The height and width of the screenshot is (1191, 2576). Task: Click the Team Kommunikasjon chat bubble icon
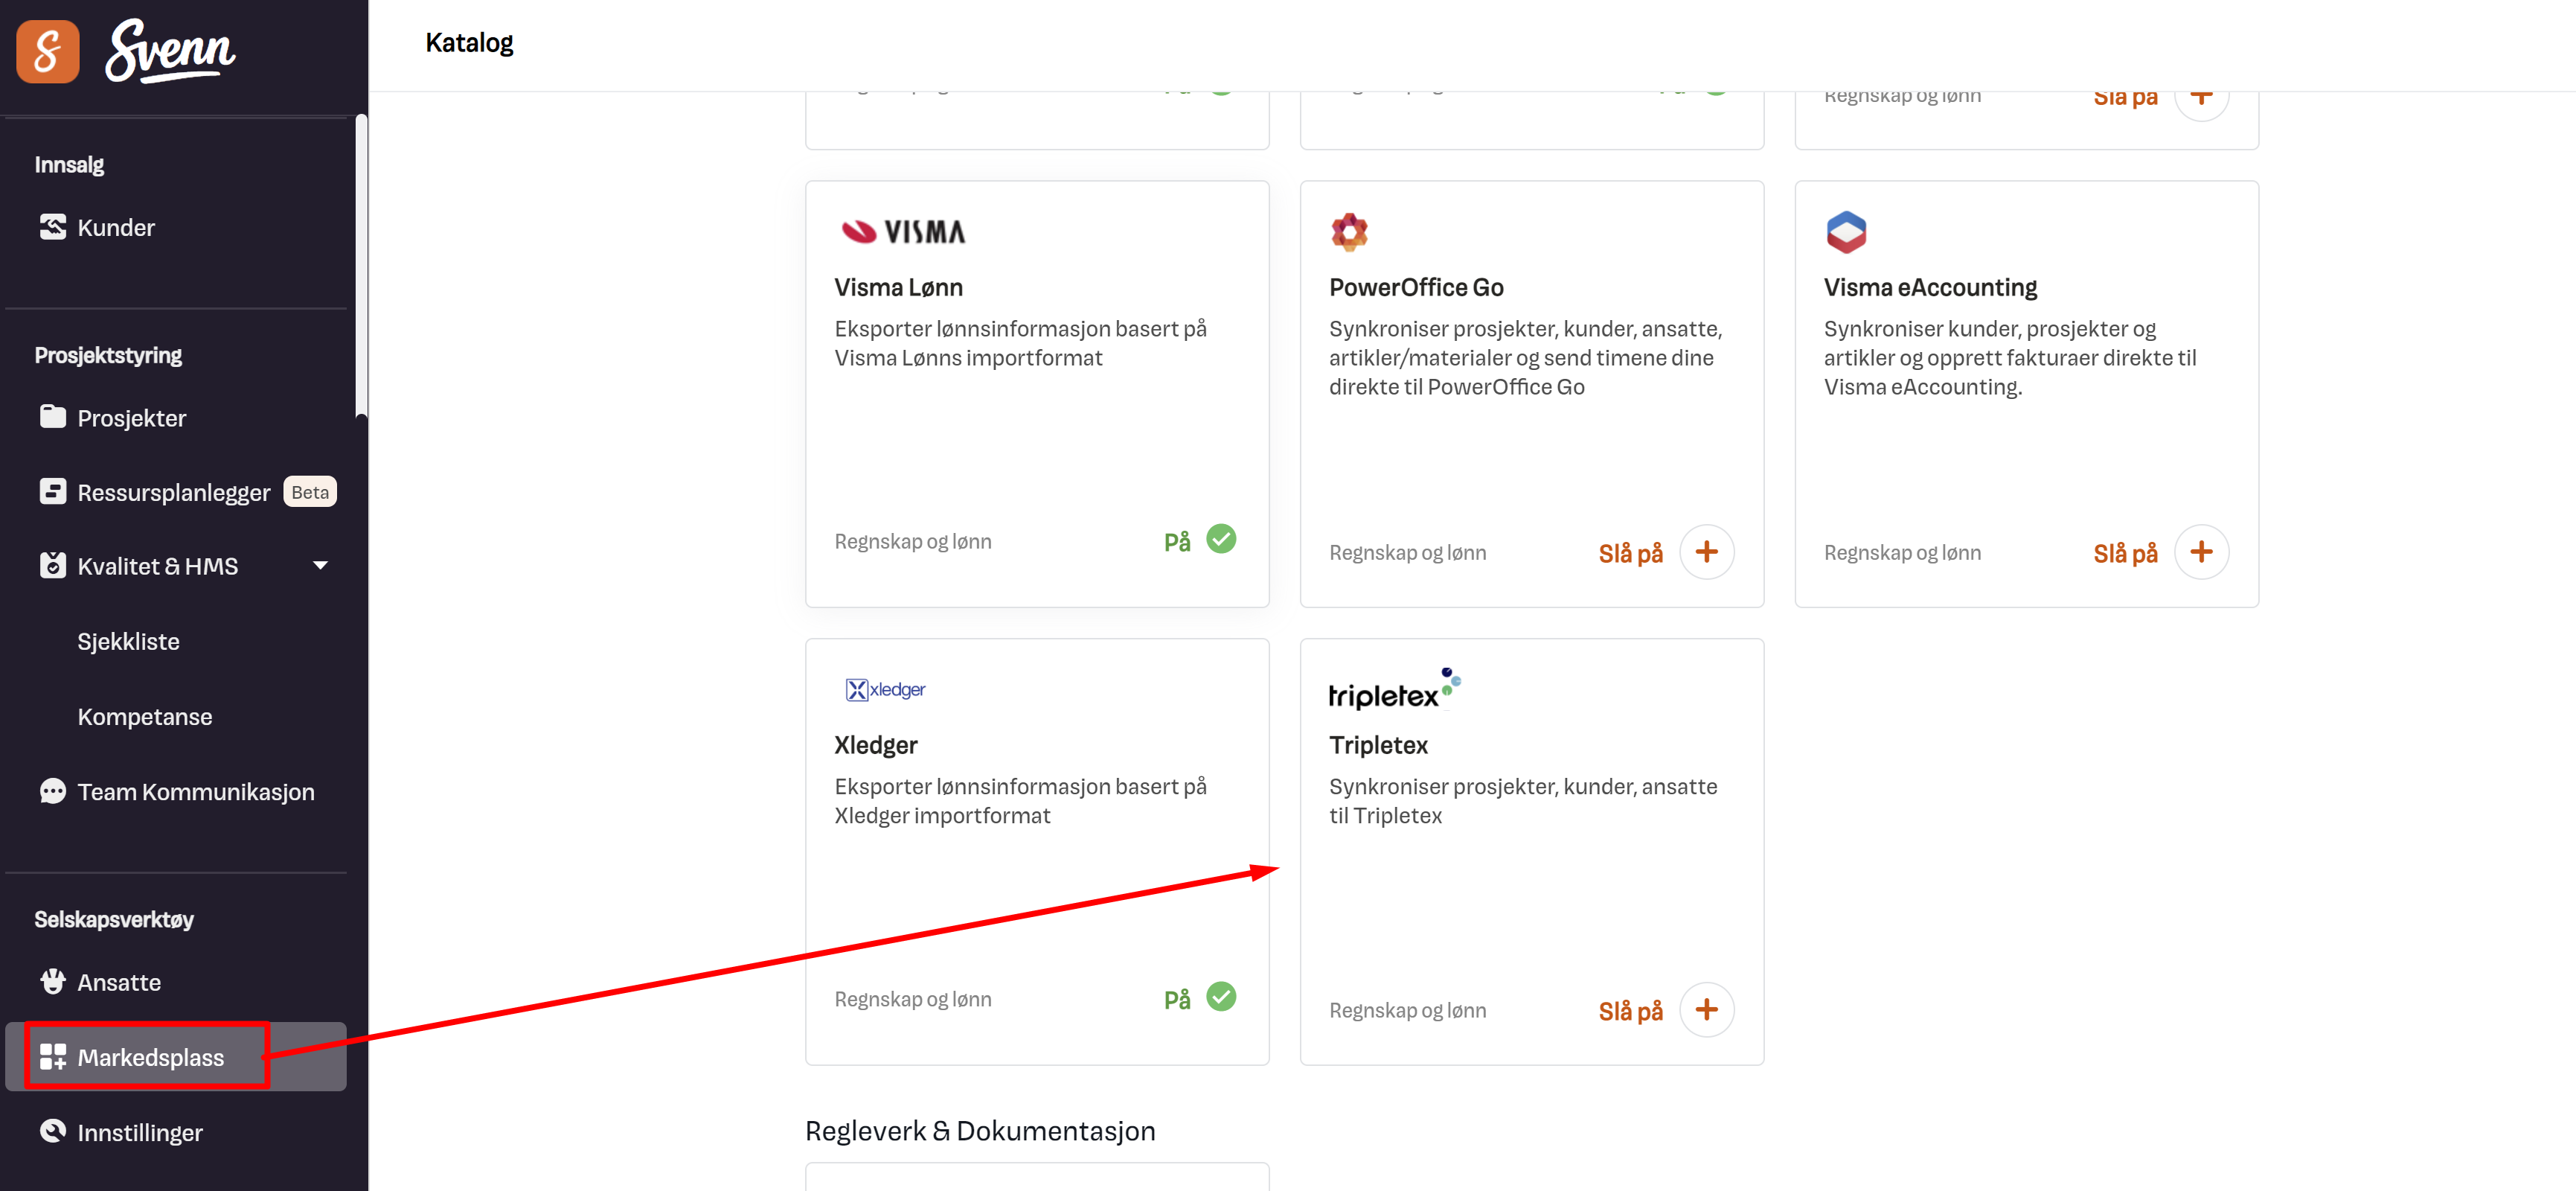point(52,791)
